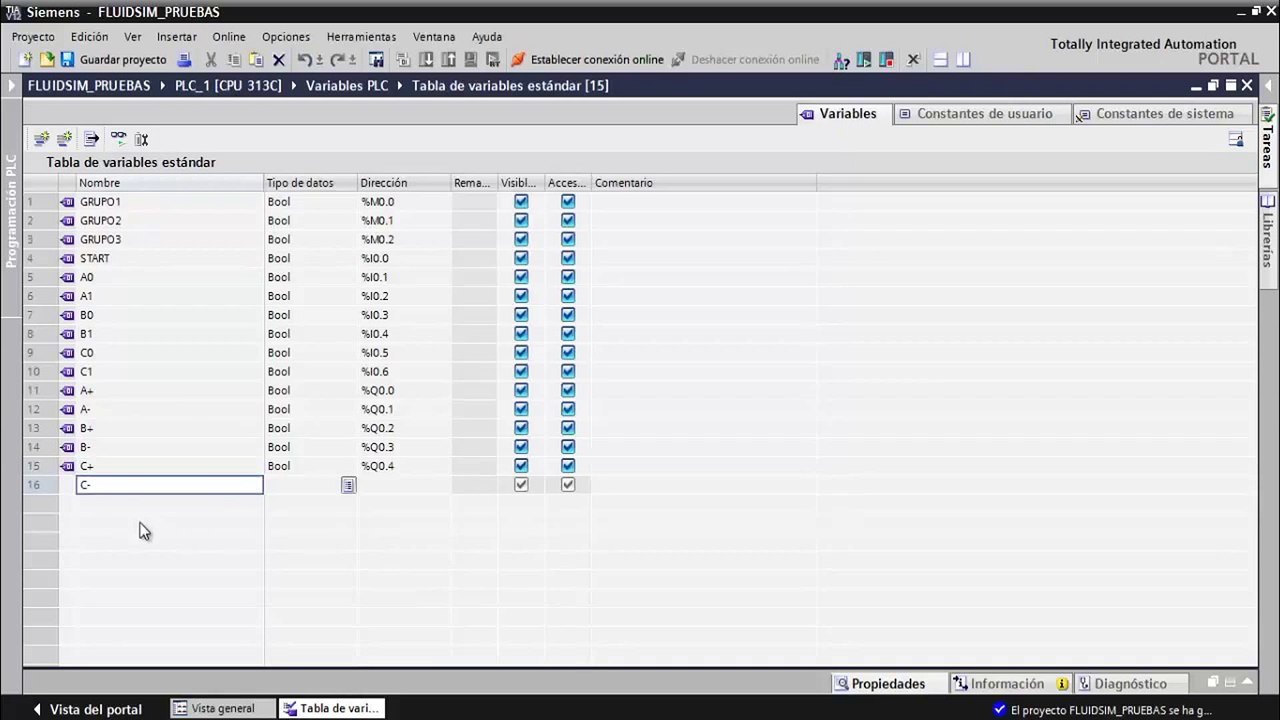This screenshot has width=1280, height=720.
Task: Toggle Visible checkbox for START row
Action: [521, 258]
